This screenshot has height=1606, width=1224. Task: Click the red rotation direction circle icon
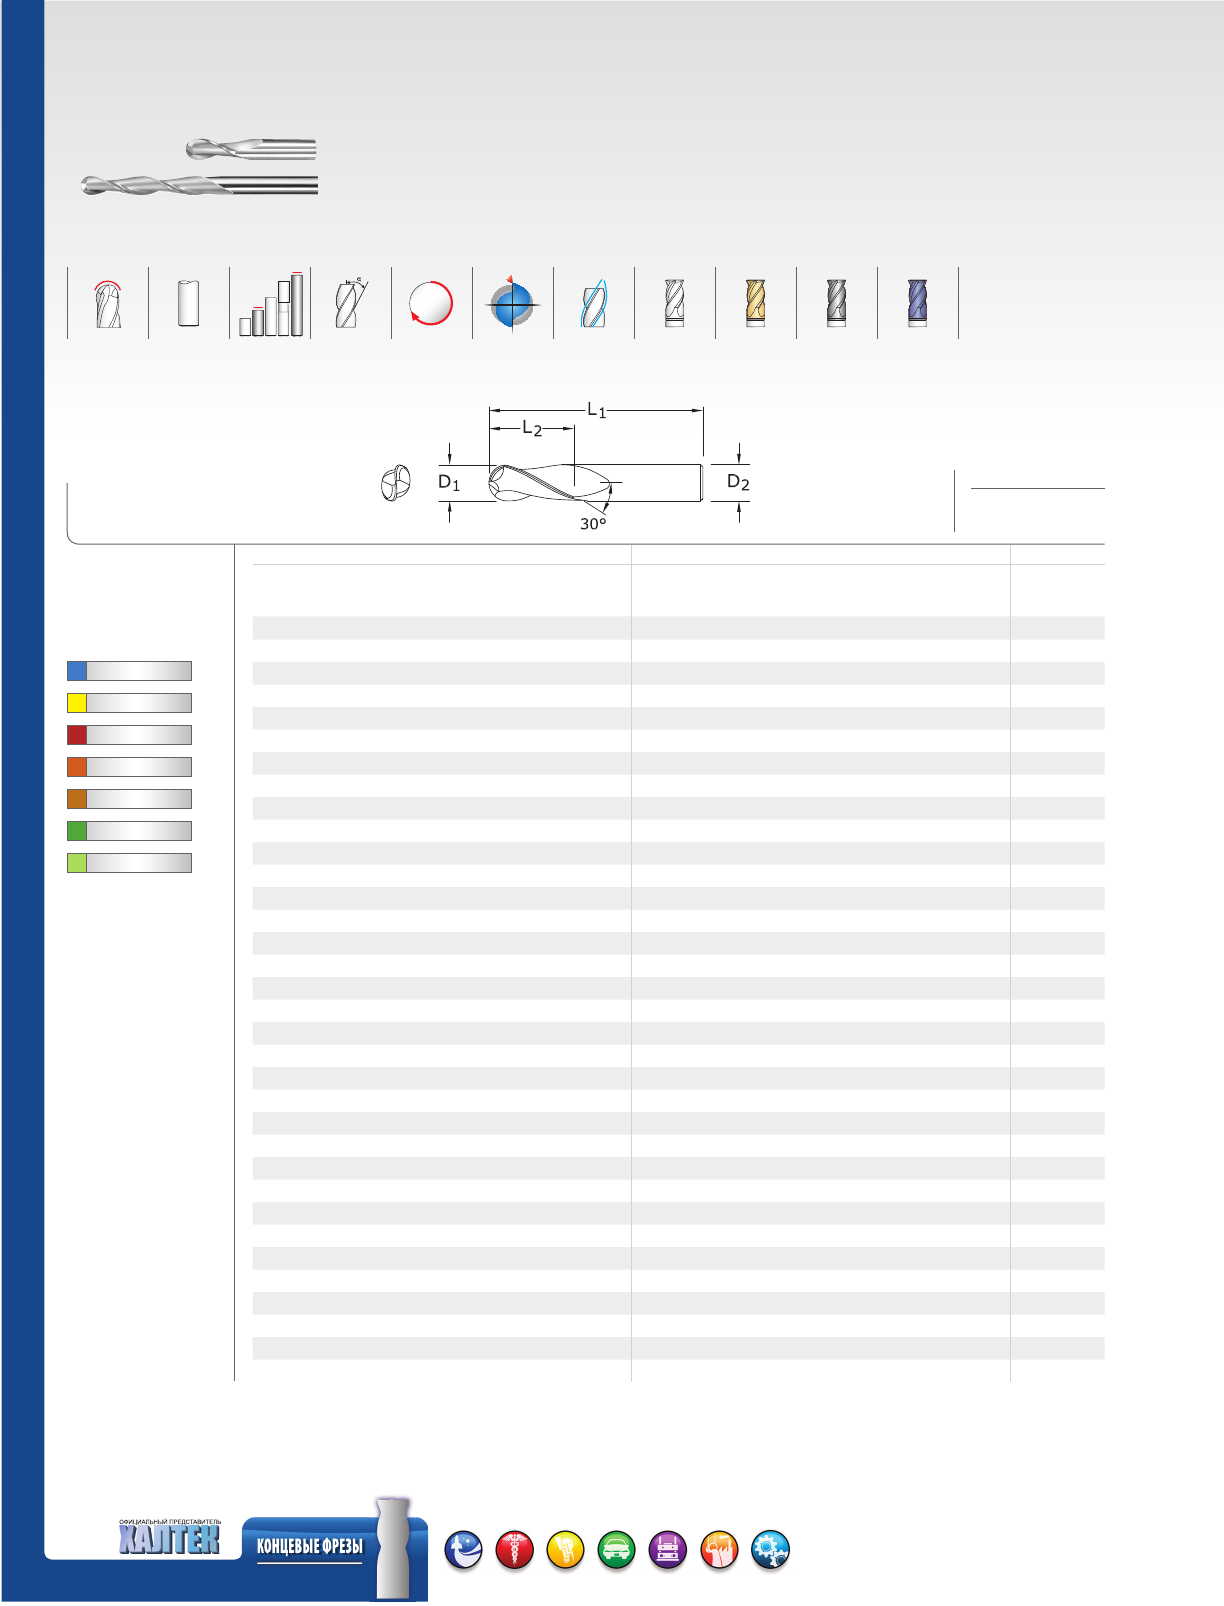(x=431, y=303)
